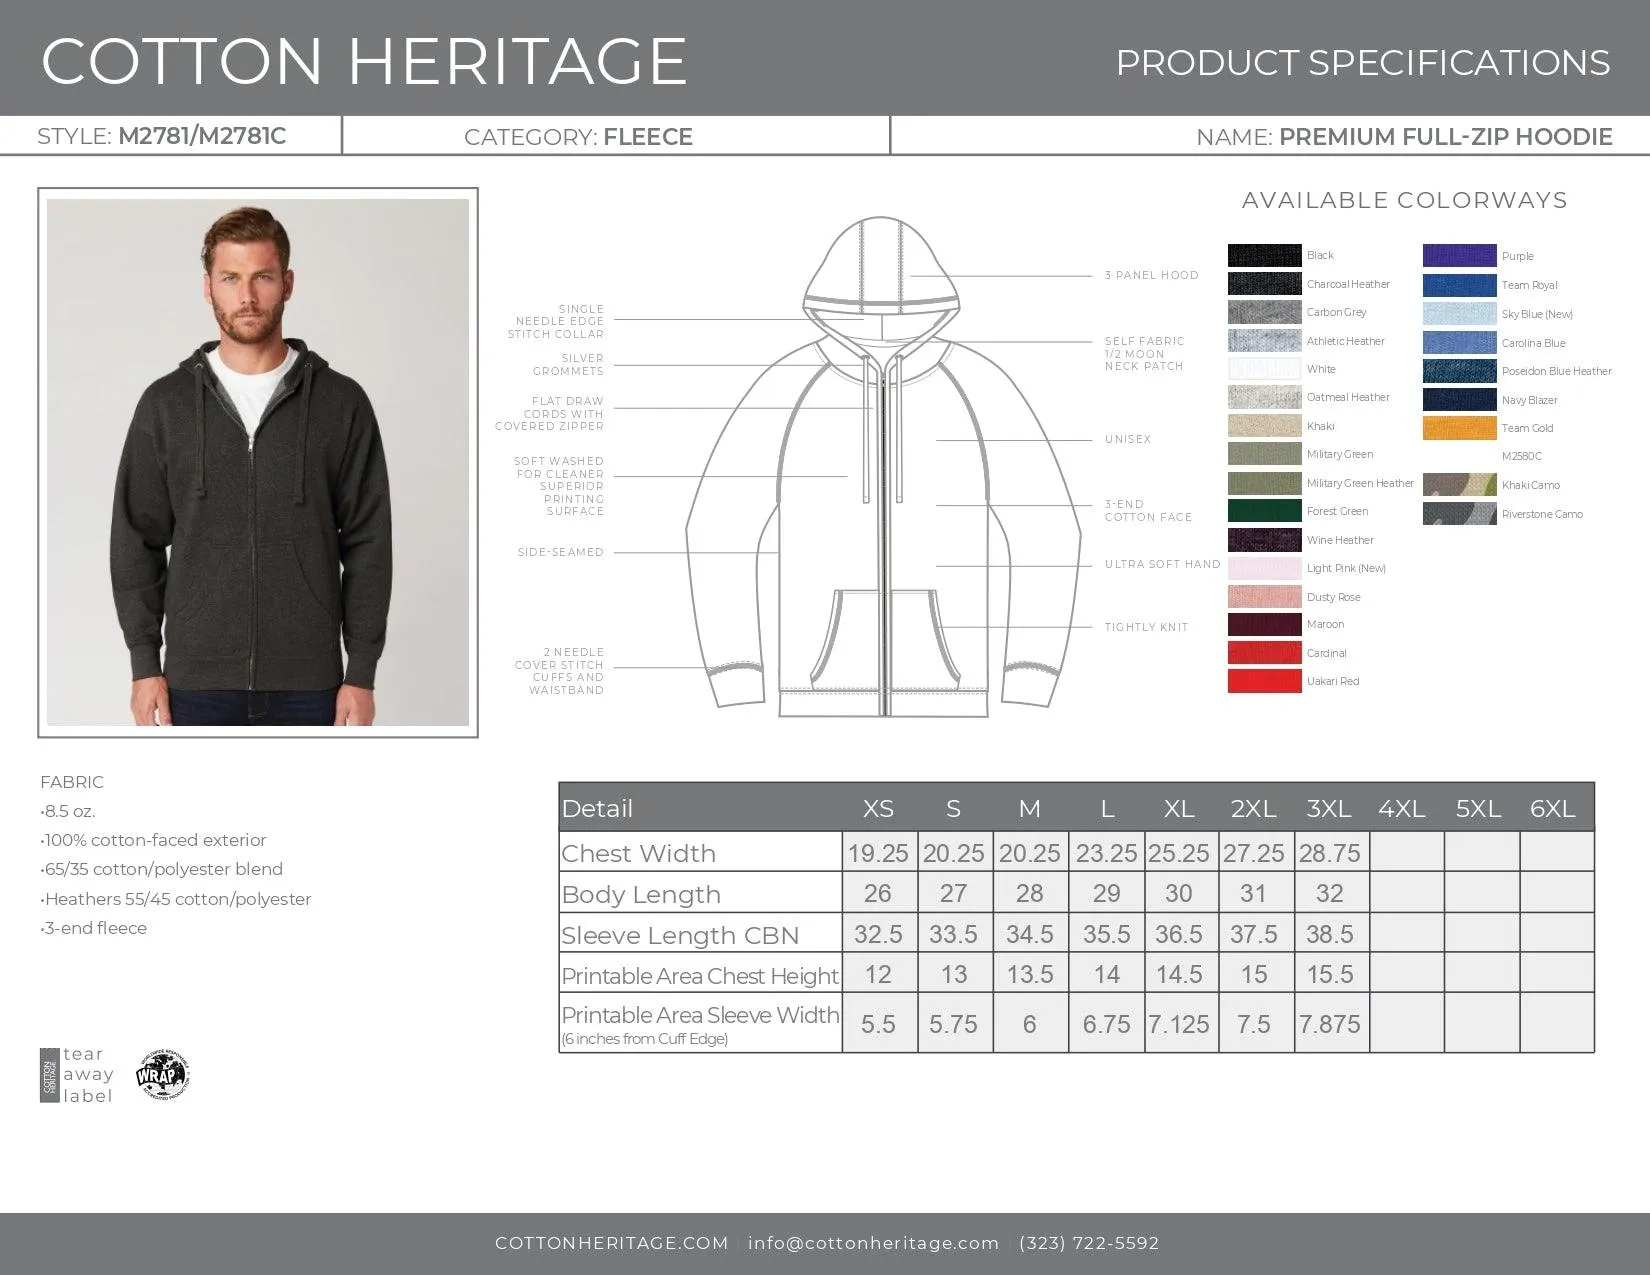Image resolution: width=1650 pixels, height=1275 pixels.
Task: Click the fabric weight 8.5 oz.
Action: click(x=68, y=811)
